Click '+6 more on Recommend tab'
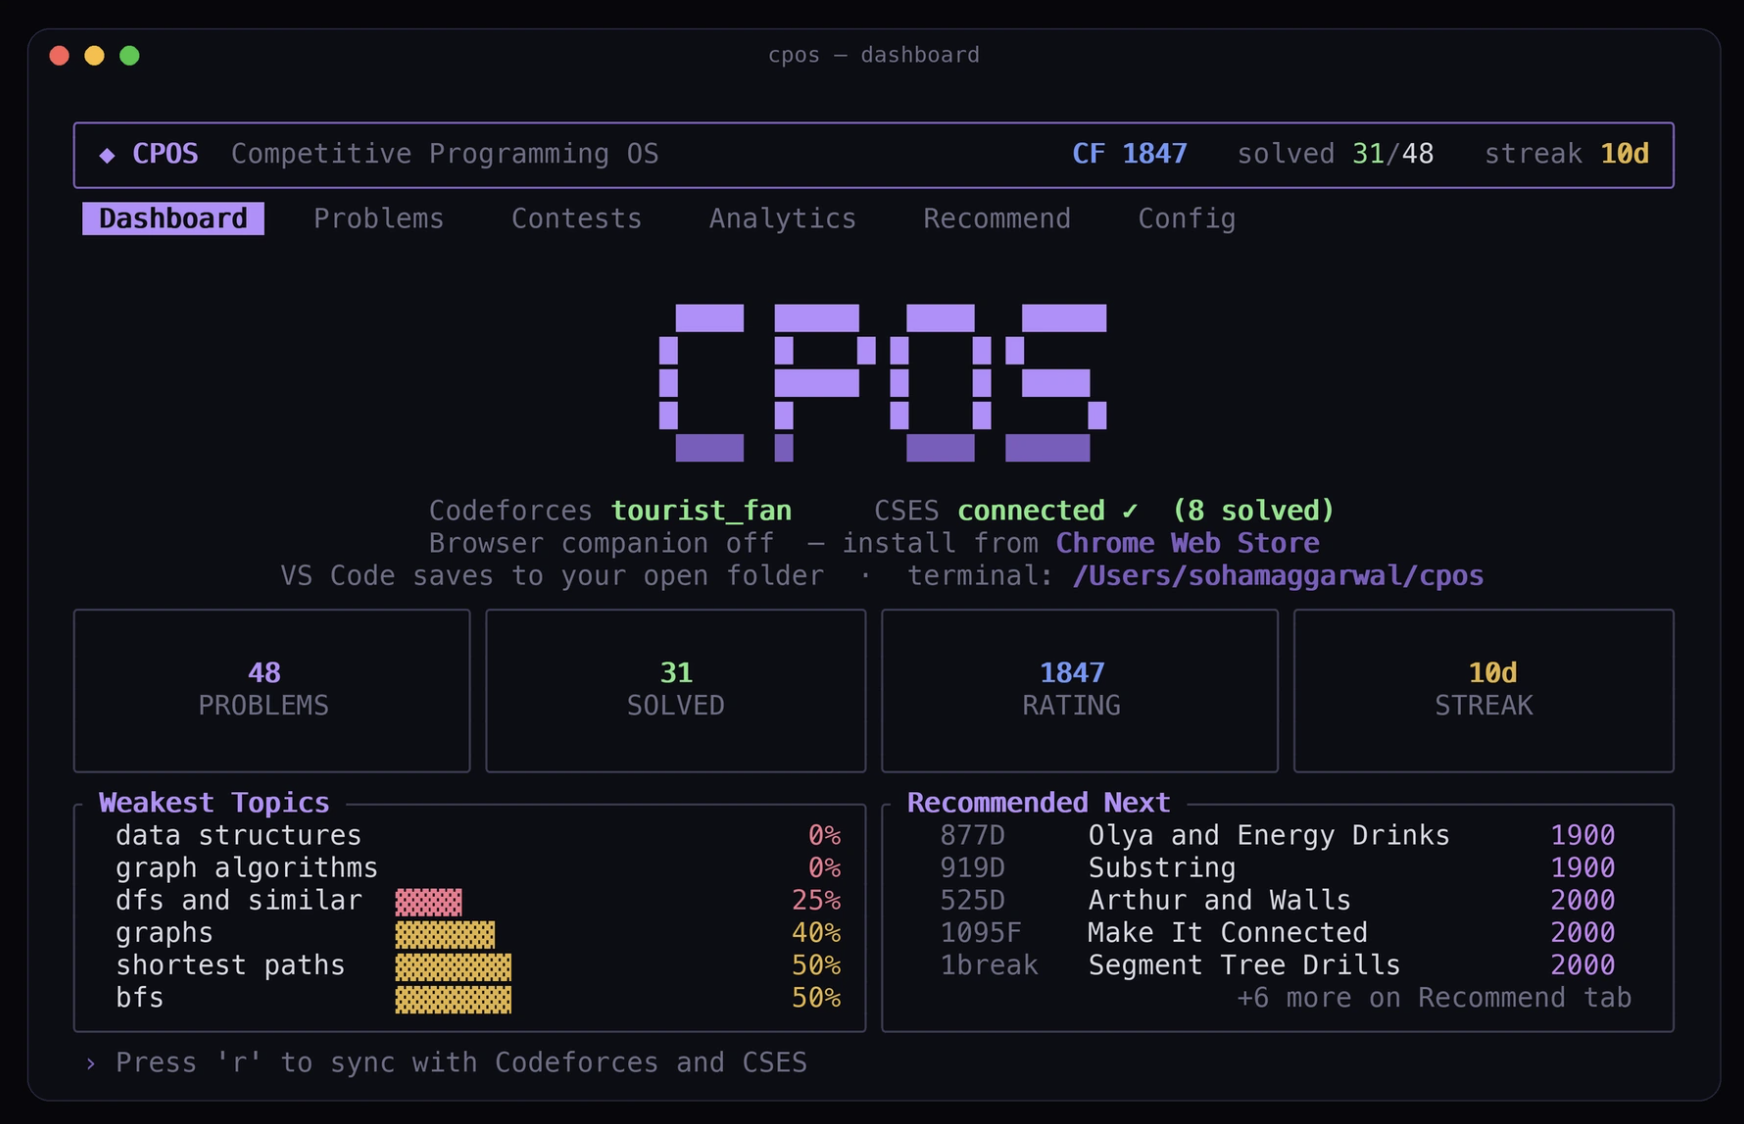Screen dimensions: 1744x1124 coord(1434,998)
